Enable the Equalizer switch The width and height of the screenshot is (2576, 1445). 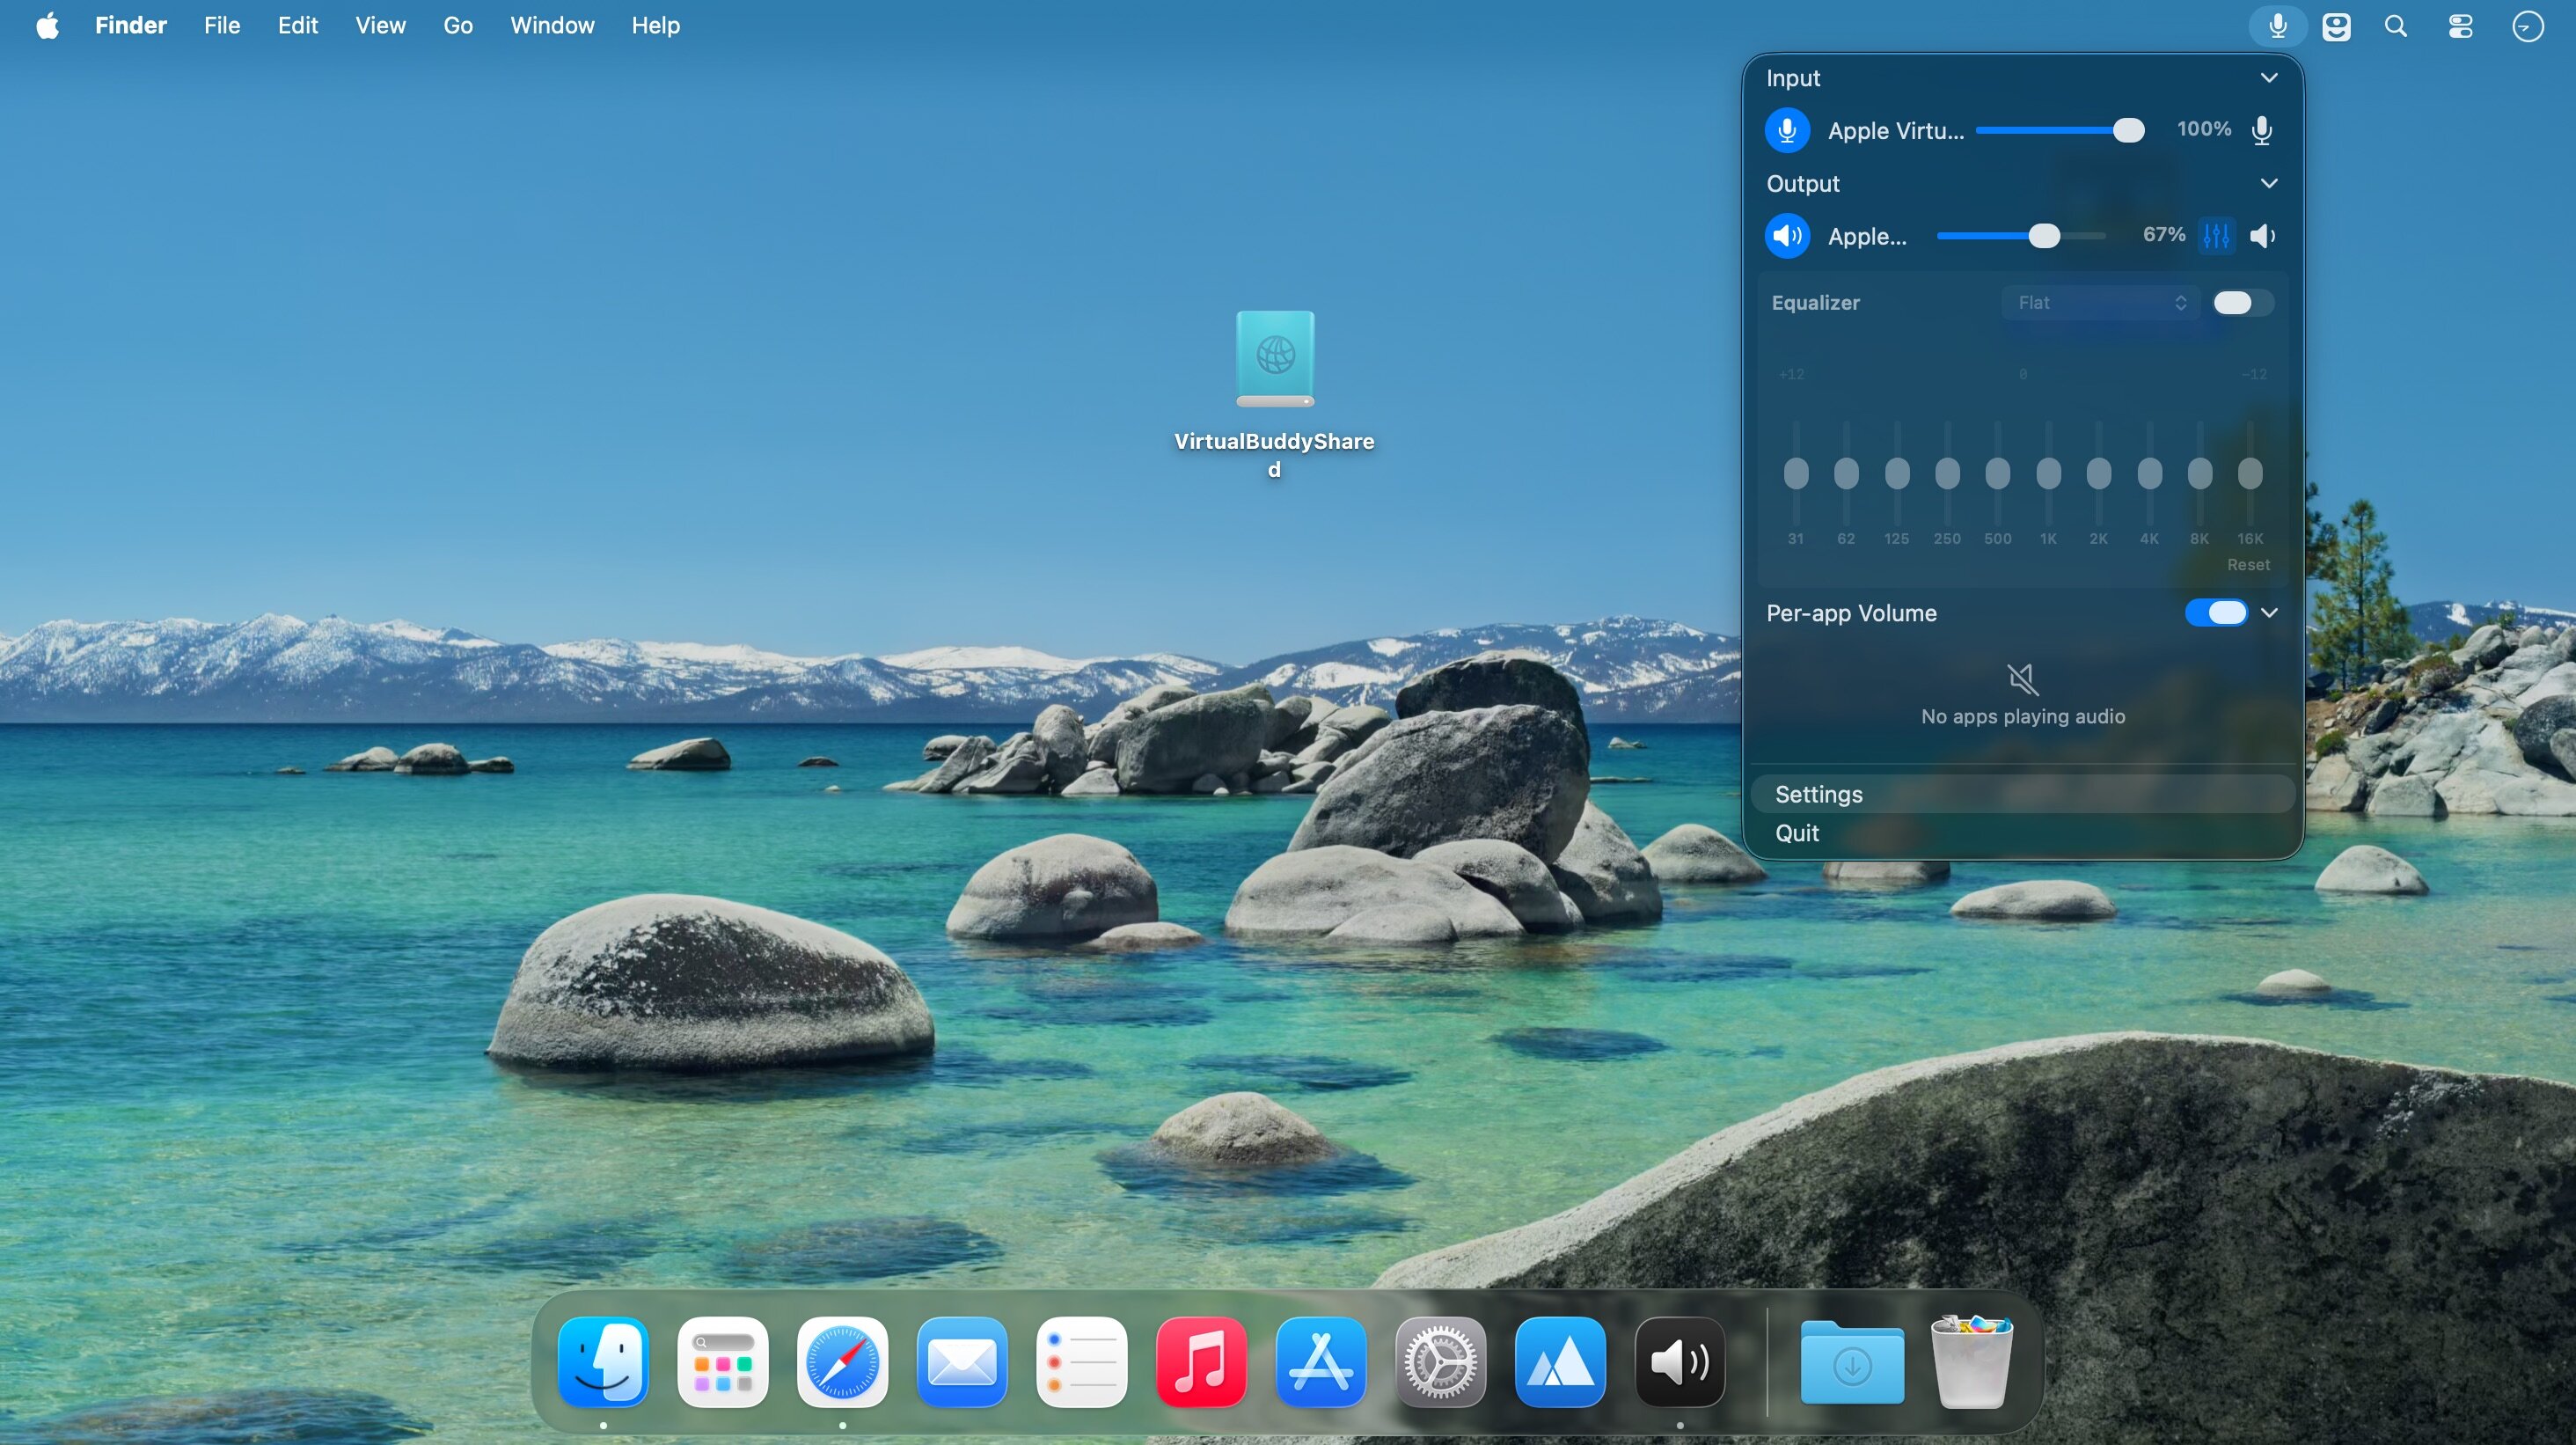pyautogui.click(x=2243, y=303)
